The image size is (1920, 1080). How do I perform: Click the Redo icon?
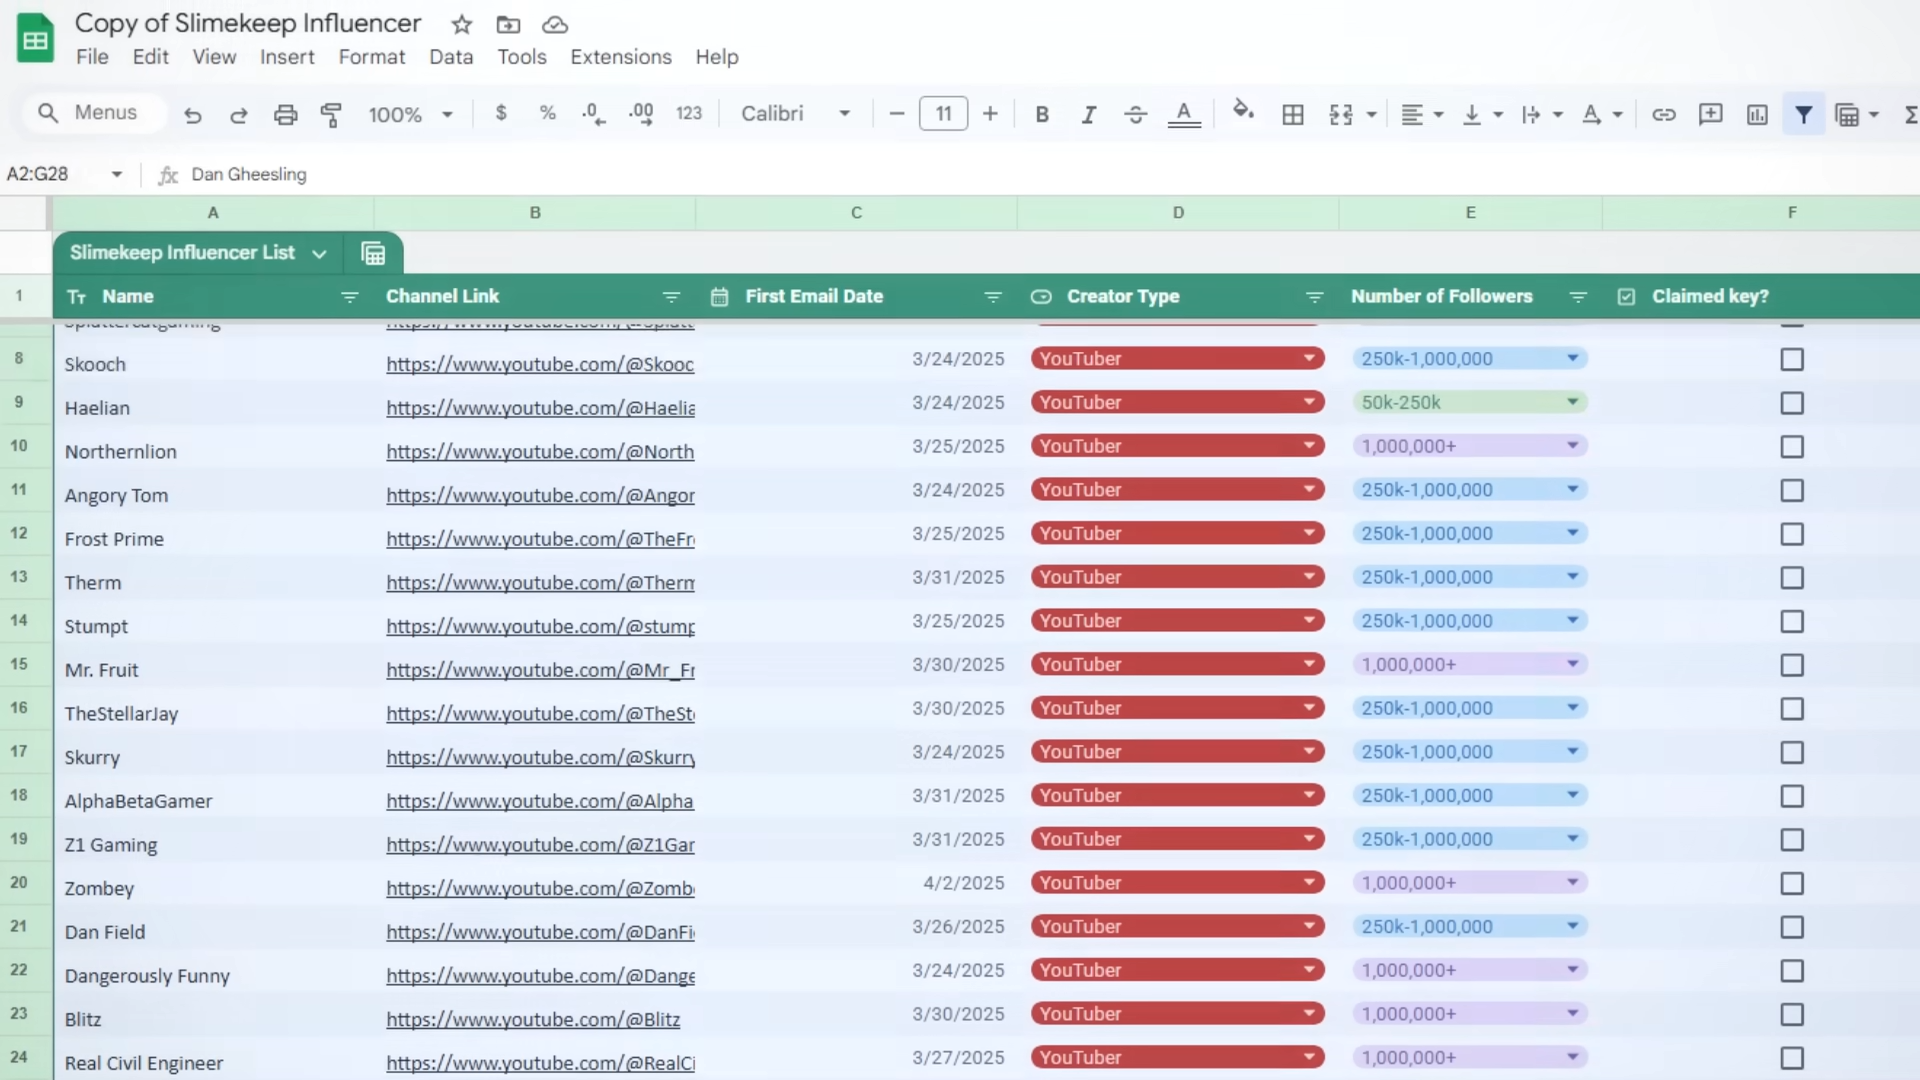pyautogui.click(x=238, y=115)
